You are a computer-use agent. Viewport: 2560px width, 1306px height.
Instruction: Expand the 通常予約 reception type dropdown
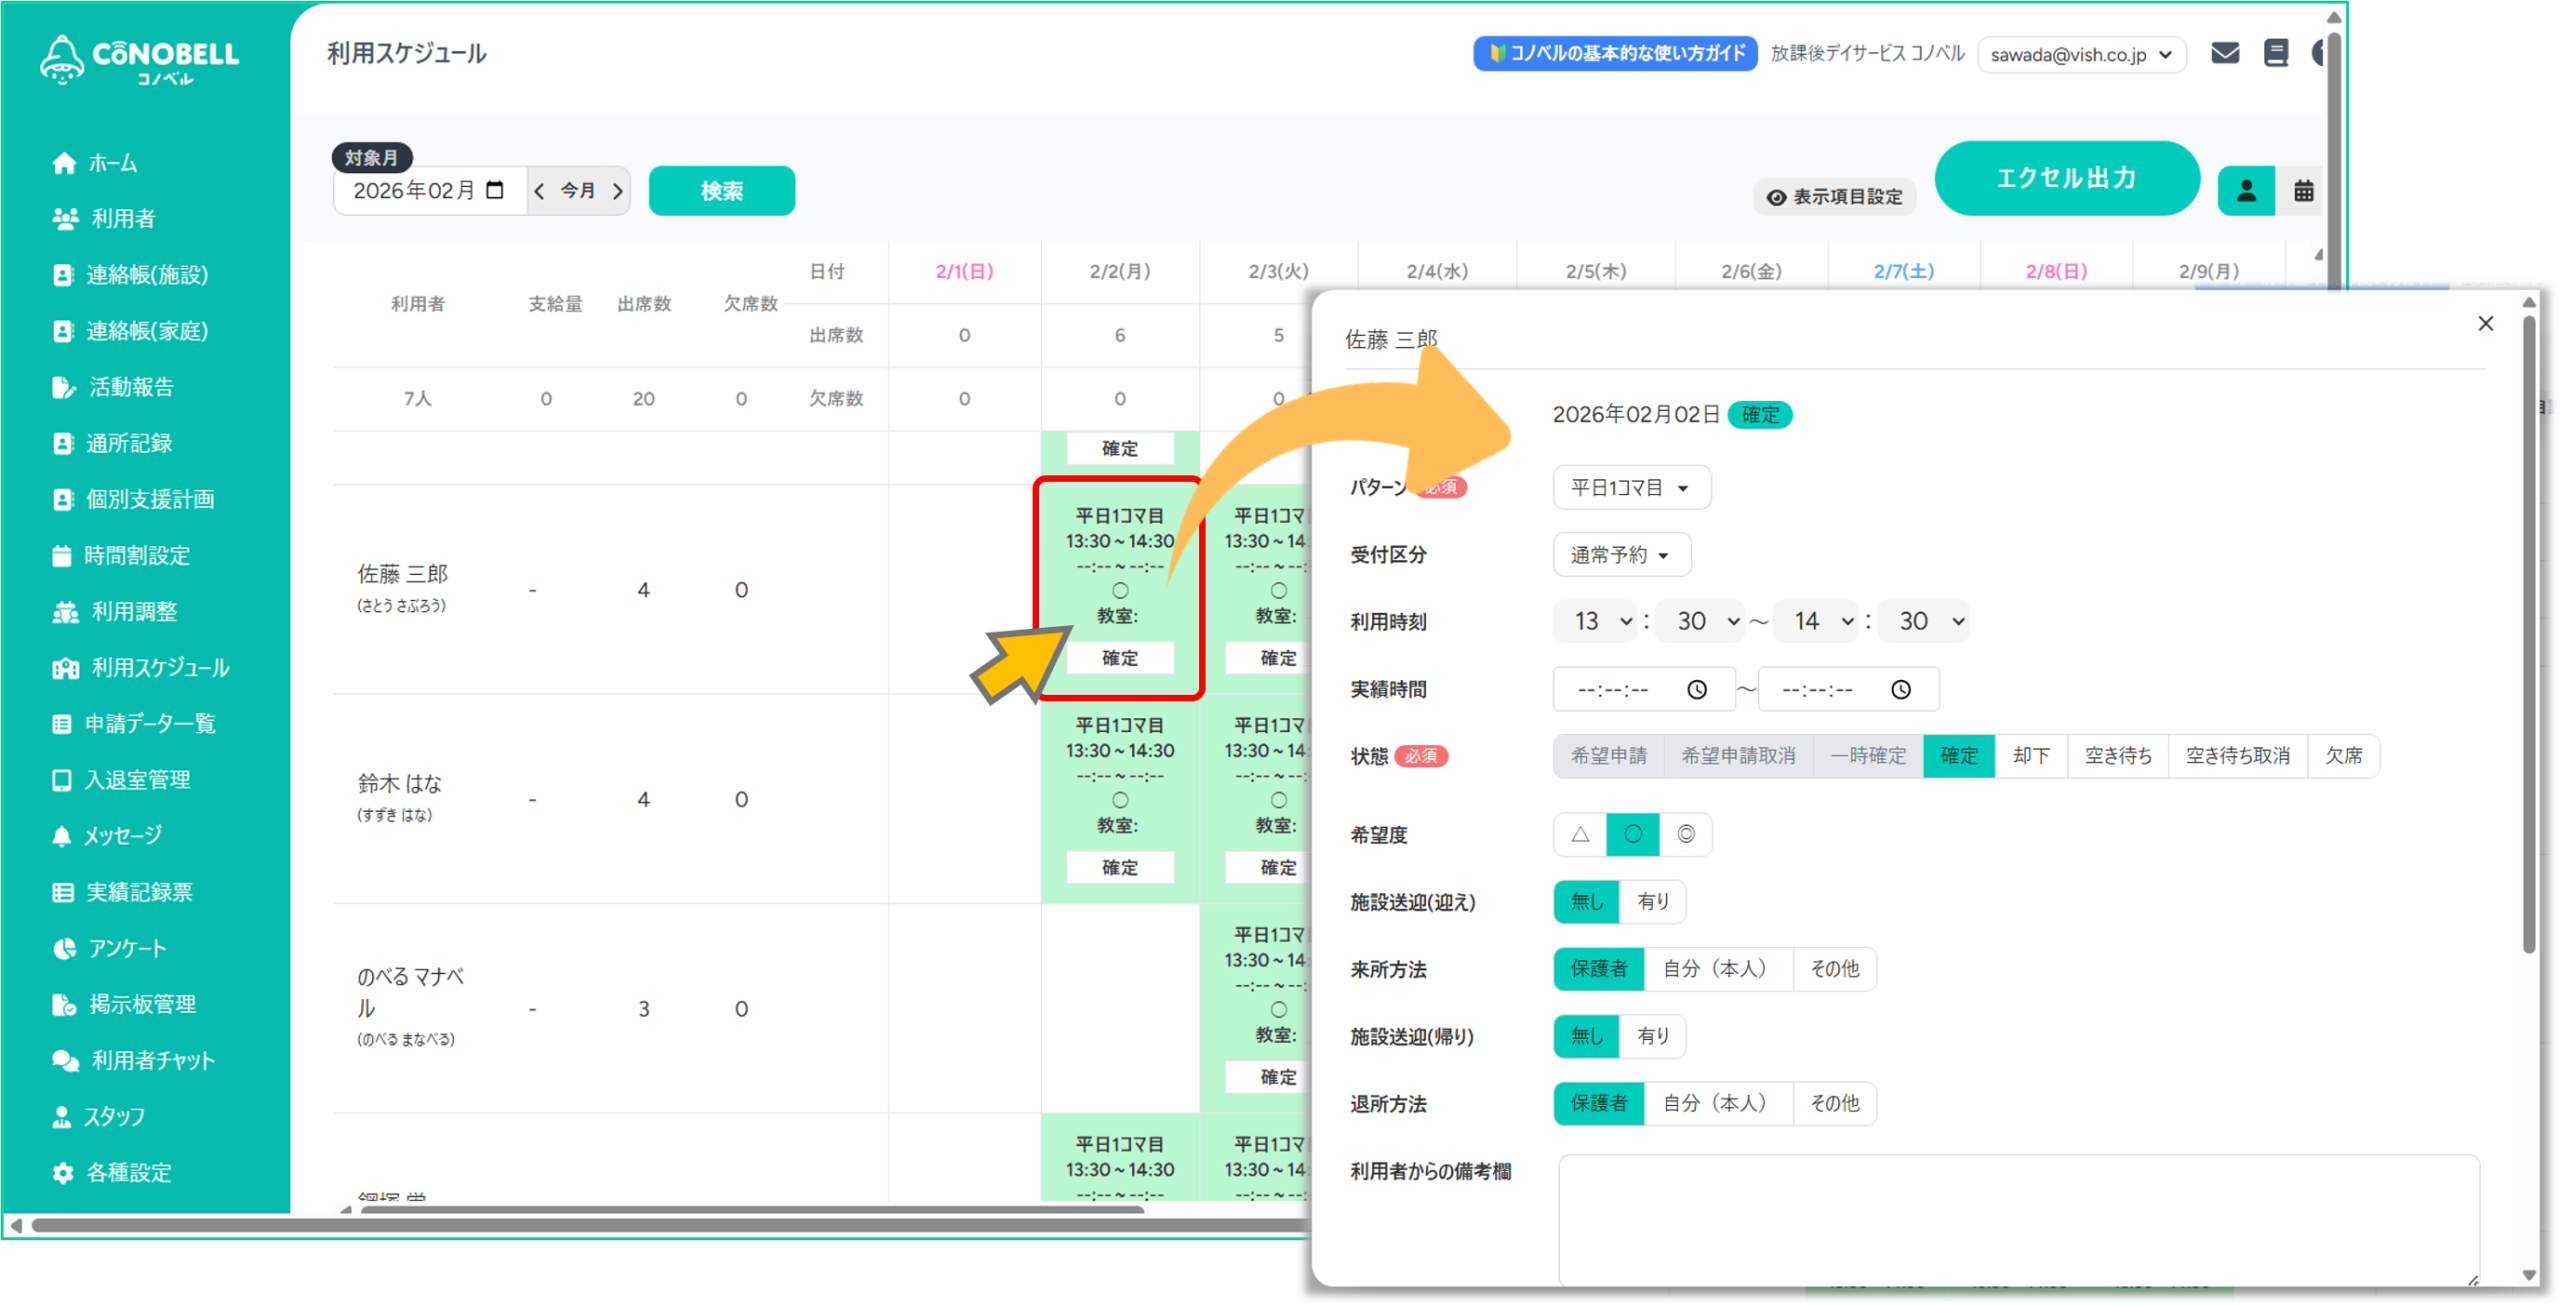tap(1620, 555)
